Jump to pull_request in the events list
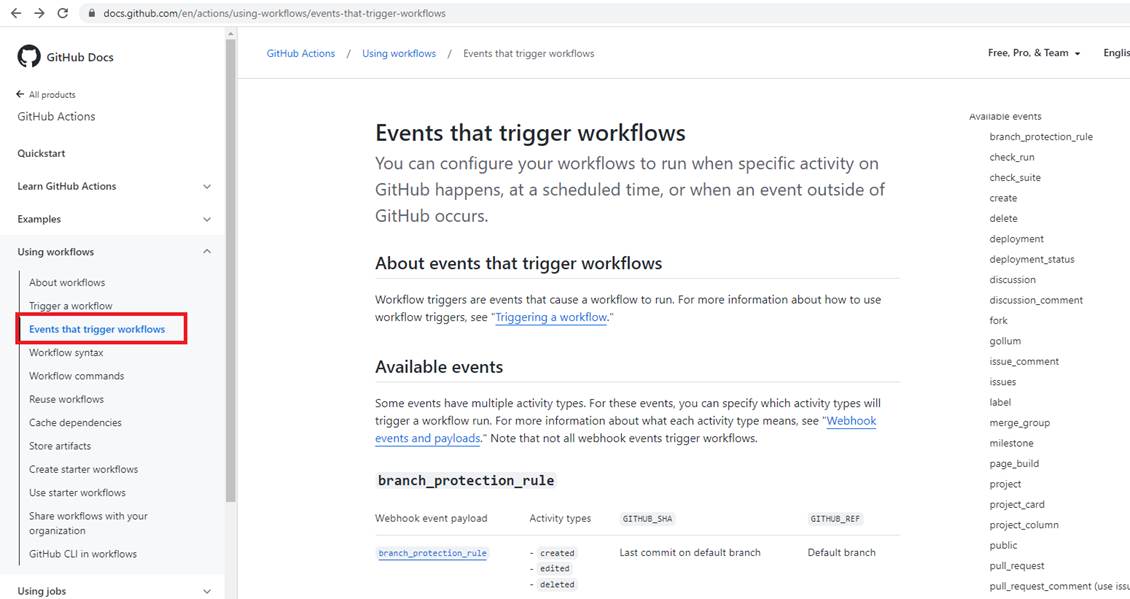Screen dimensions: 1130x599 tap(1017, 566)
